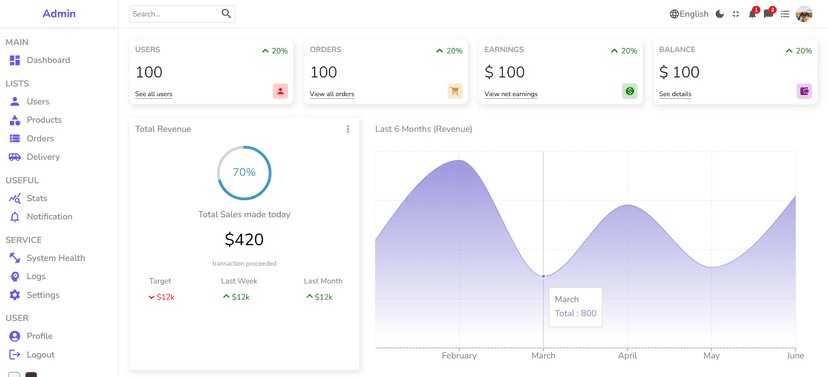828x377 pixels.
Task: Click the Dashboard grid icon in sidebar
Action: tap(15, 60)
